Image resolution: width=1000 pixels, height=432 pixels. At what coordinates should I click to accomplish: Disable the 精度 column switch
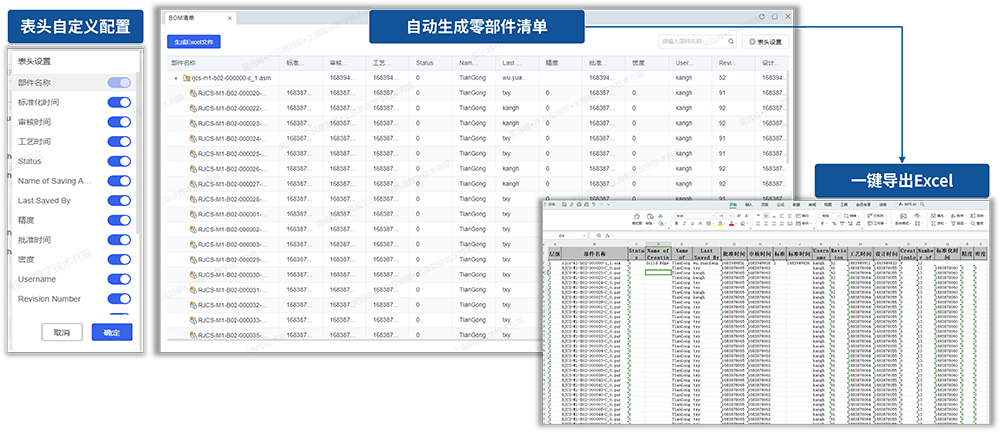coord(119,220)
